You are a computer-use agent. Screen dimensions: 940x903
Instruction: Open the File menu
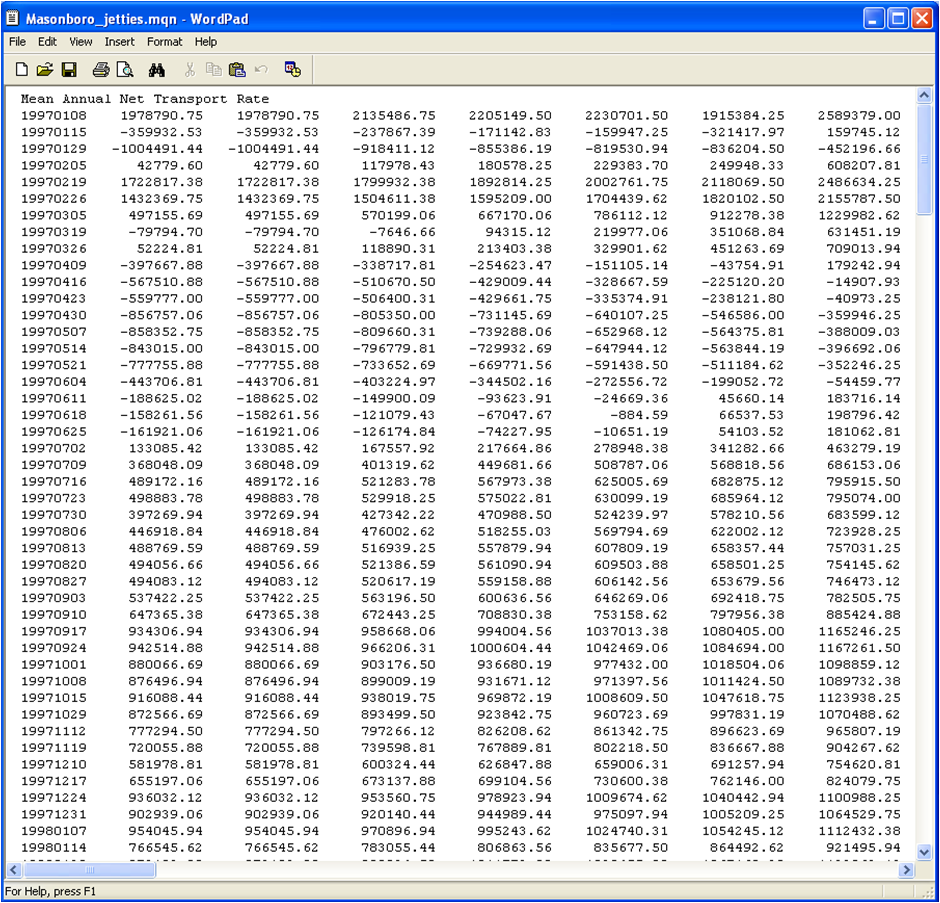[17, 41]
